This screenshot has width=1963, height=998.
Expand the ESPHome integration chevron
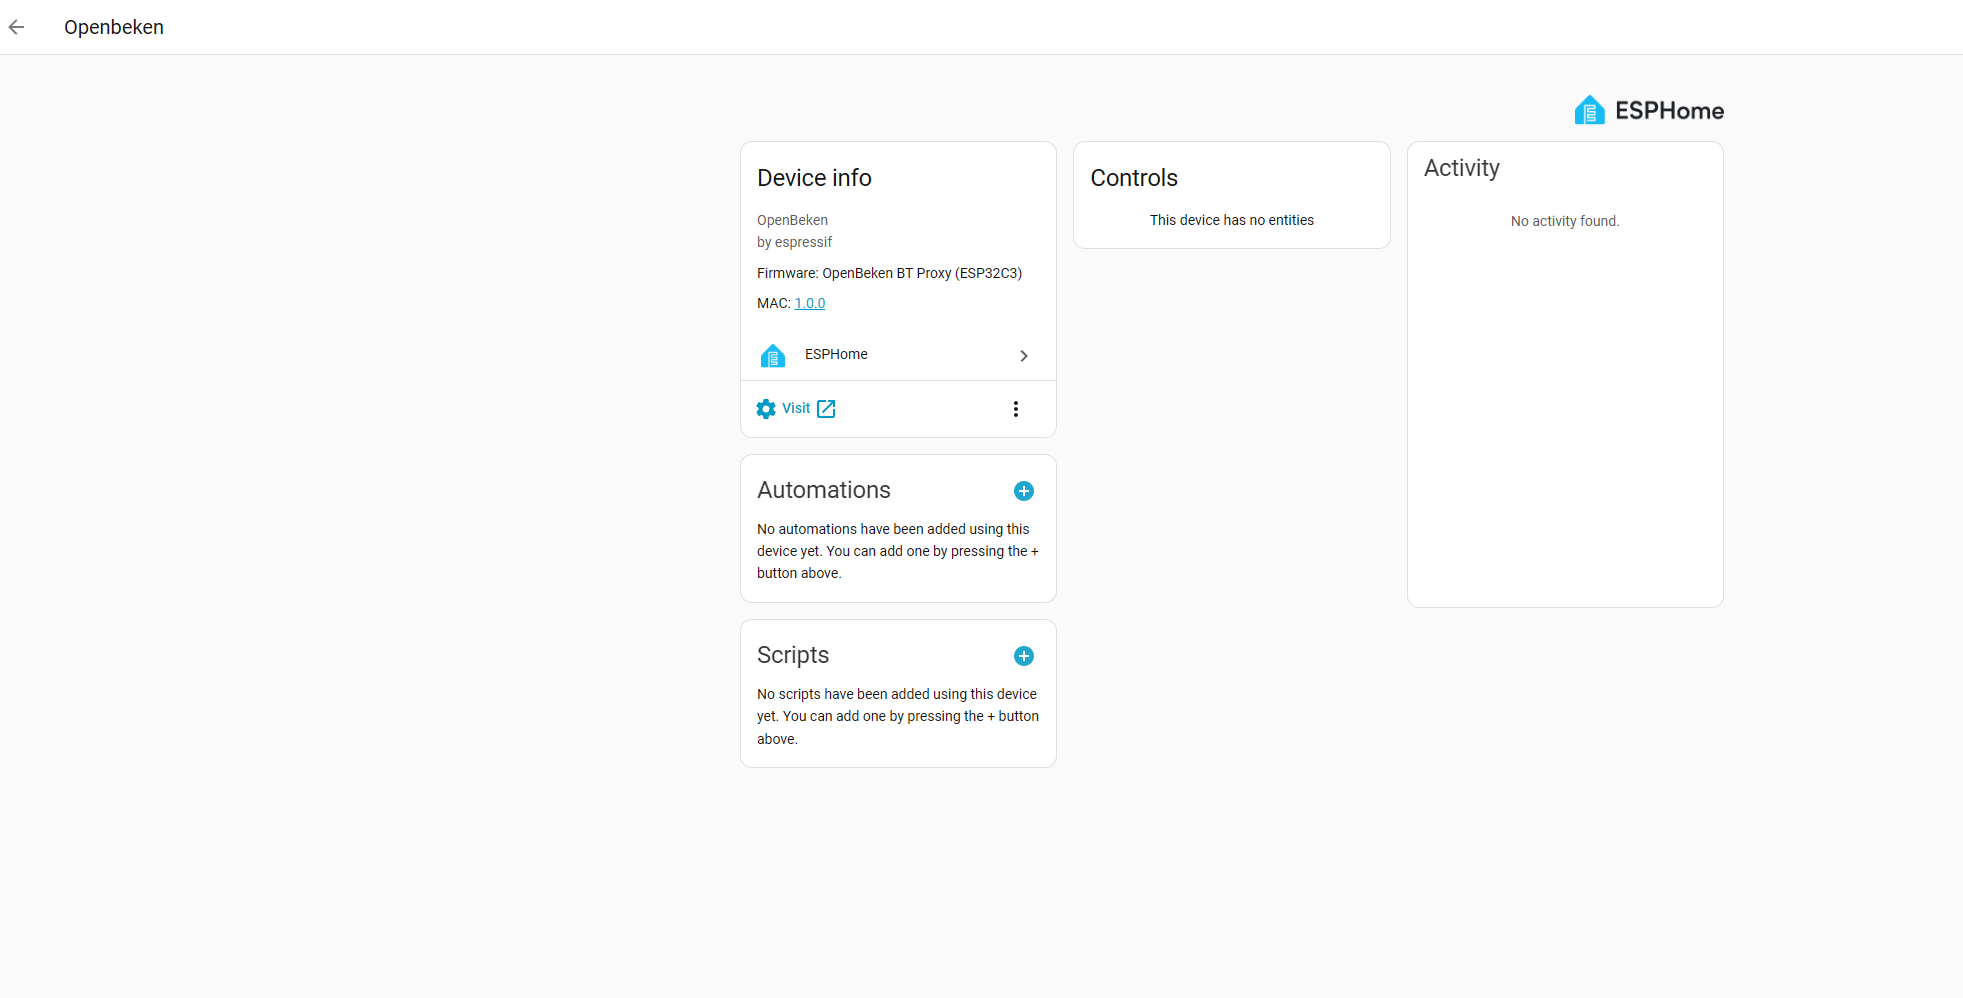click(1024, 356)
